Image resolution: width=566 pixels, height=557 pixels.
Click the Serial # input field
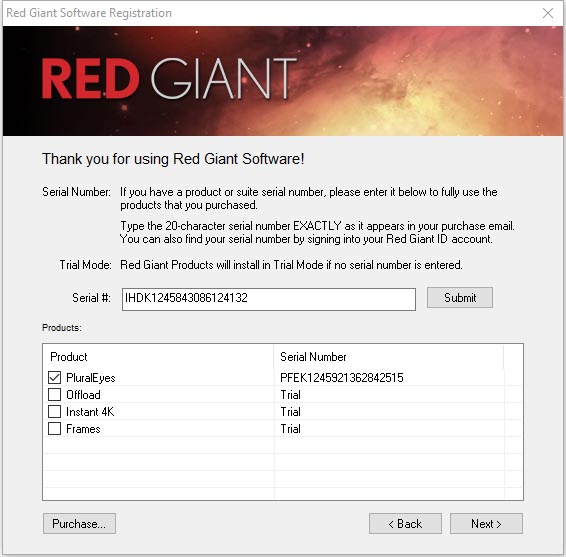tap(269, 299)
